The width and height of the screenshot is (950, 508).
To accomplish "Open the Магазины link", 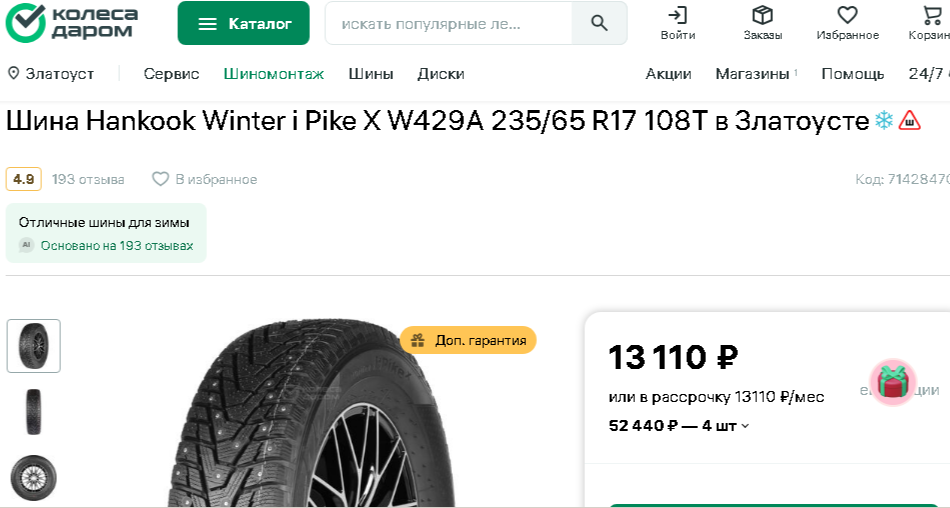I will pyautogui.click(x=752, y=74).
